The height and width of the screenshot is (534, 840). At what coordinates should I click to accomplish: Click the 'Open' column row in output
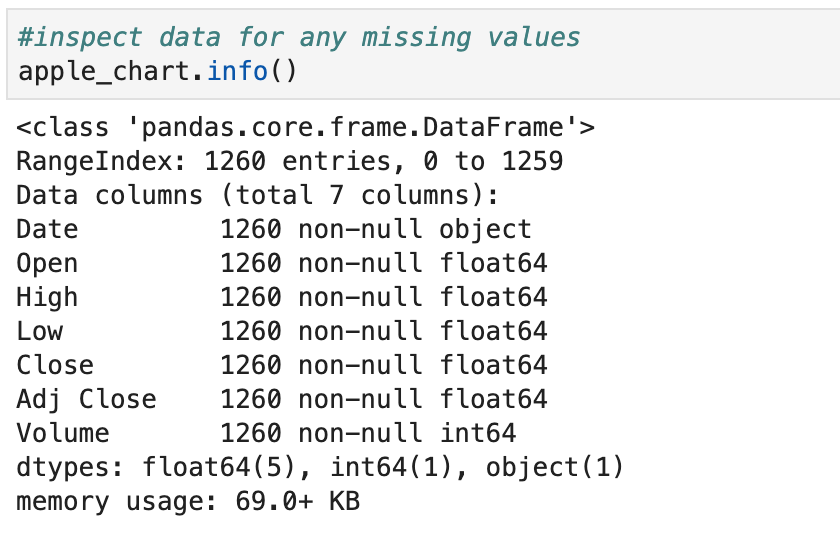click(x=282, y=264)
